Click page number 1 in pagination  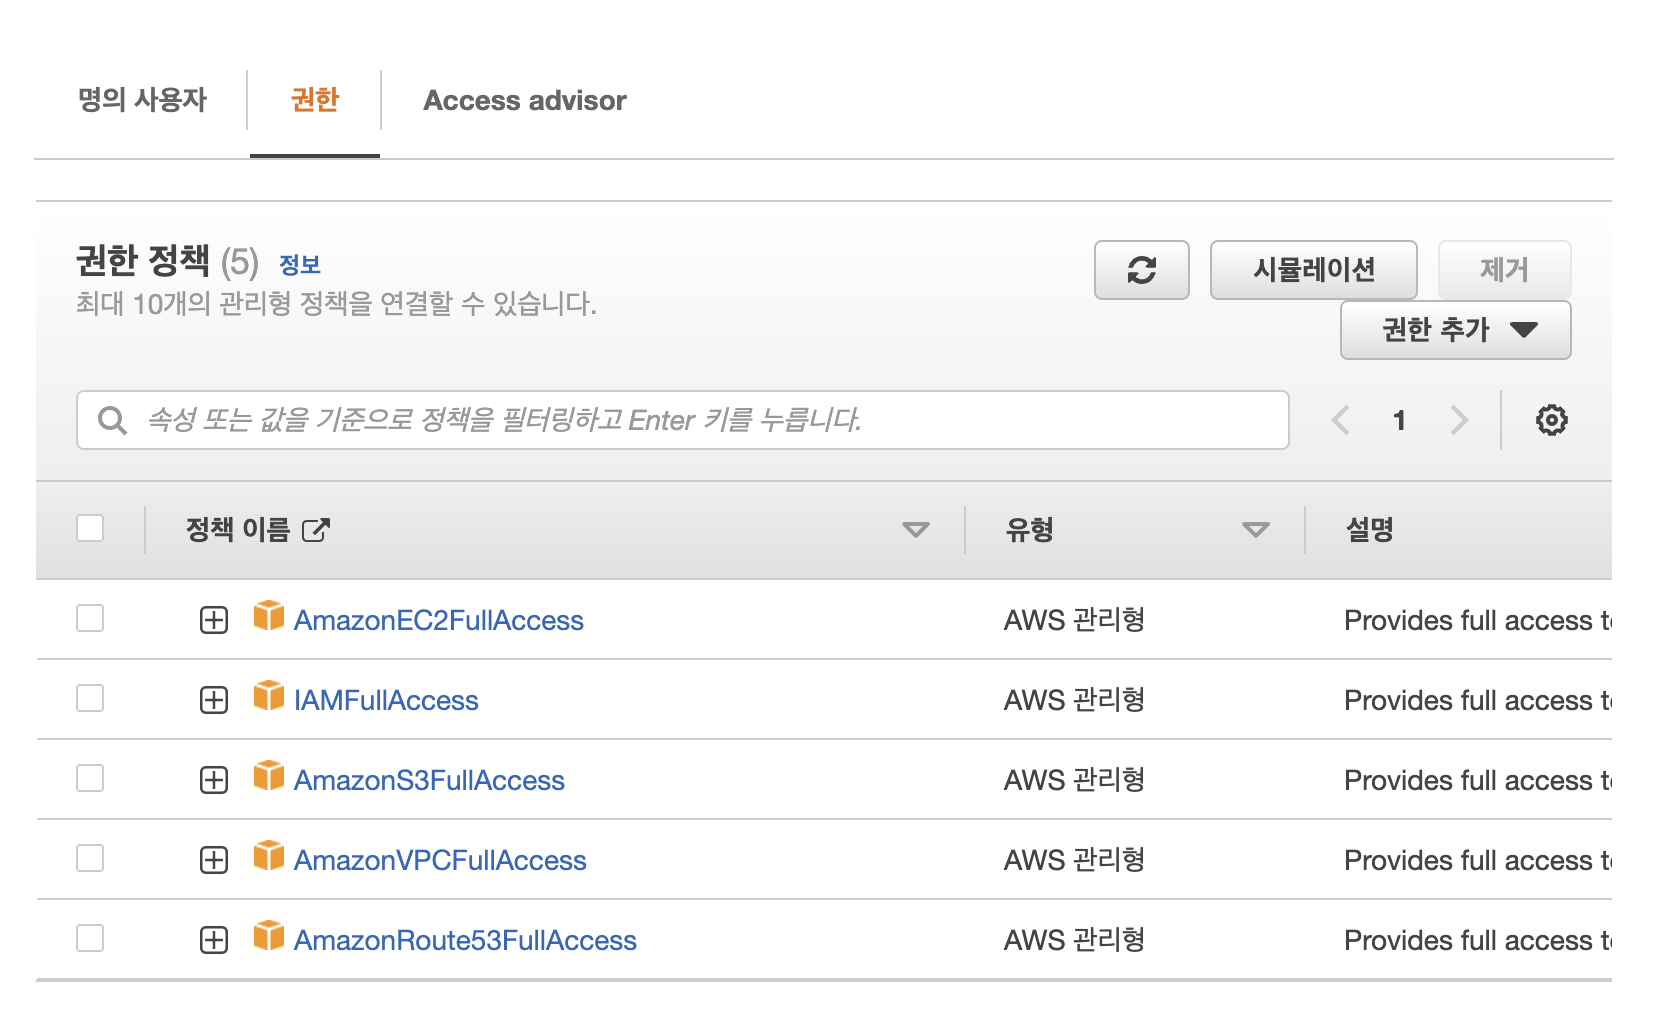click(x=1400, y=421)
